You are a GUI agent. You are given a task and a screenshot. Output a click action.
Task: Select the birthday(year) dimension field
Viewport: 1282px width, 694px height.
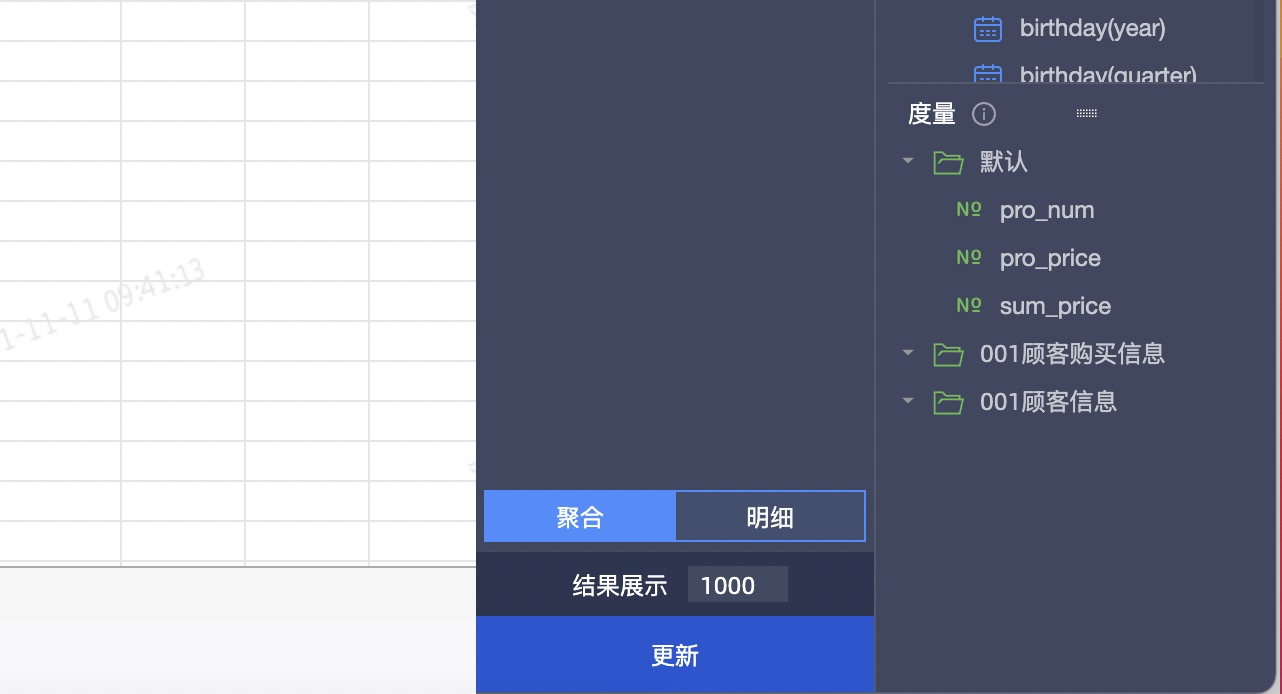point(1092,29)
